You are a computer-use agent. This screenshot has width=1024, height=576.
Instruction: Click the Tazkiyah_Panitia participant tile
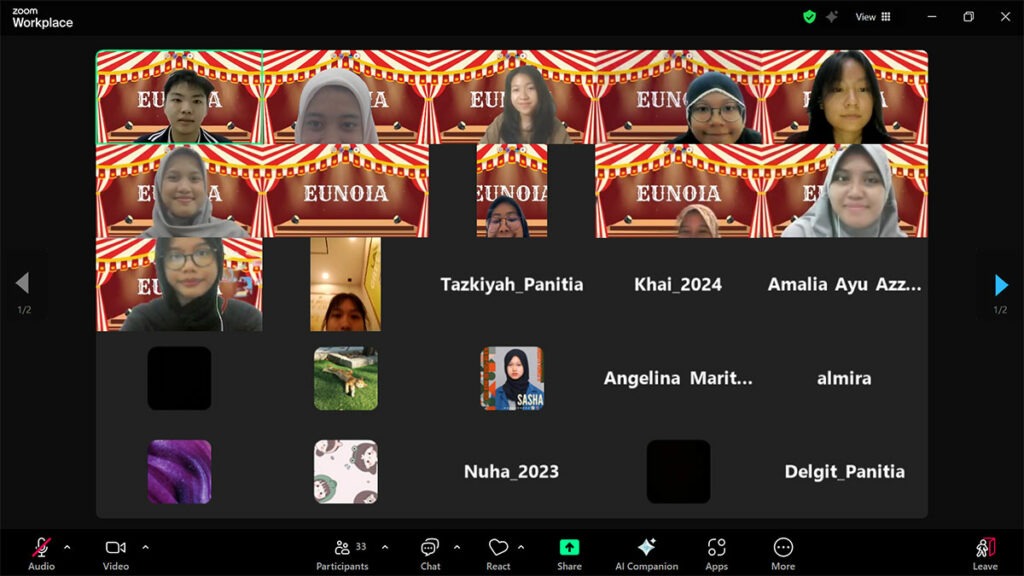coord(512,285)
